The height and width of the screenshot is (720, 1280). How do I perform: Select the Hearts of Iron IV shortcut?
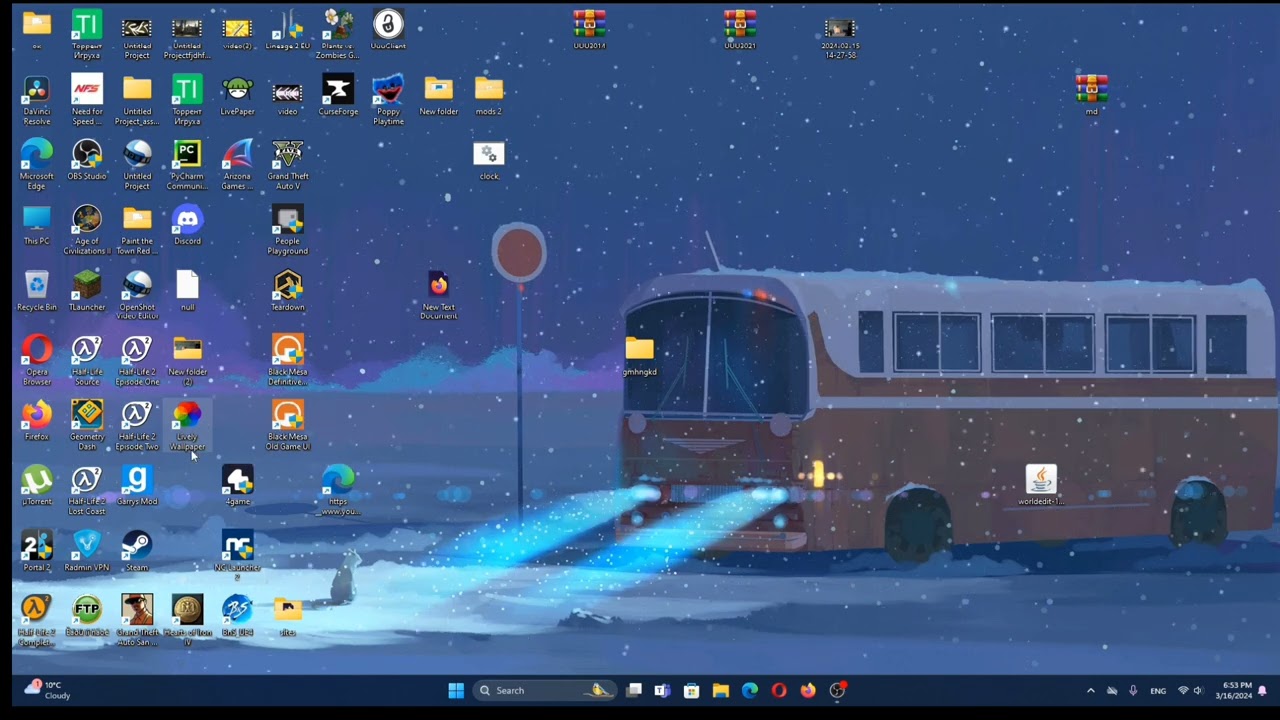[187, 621]
